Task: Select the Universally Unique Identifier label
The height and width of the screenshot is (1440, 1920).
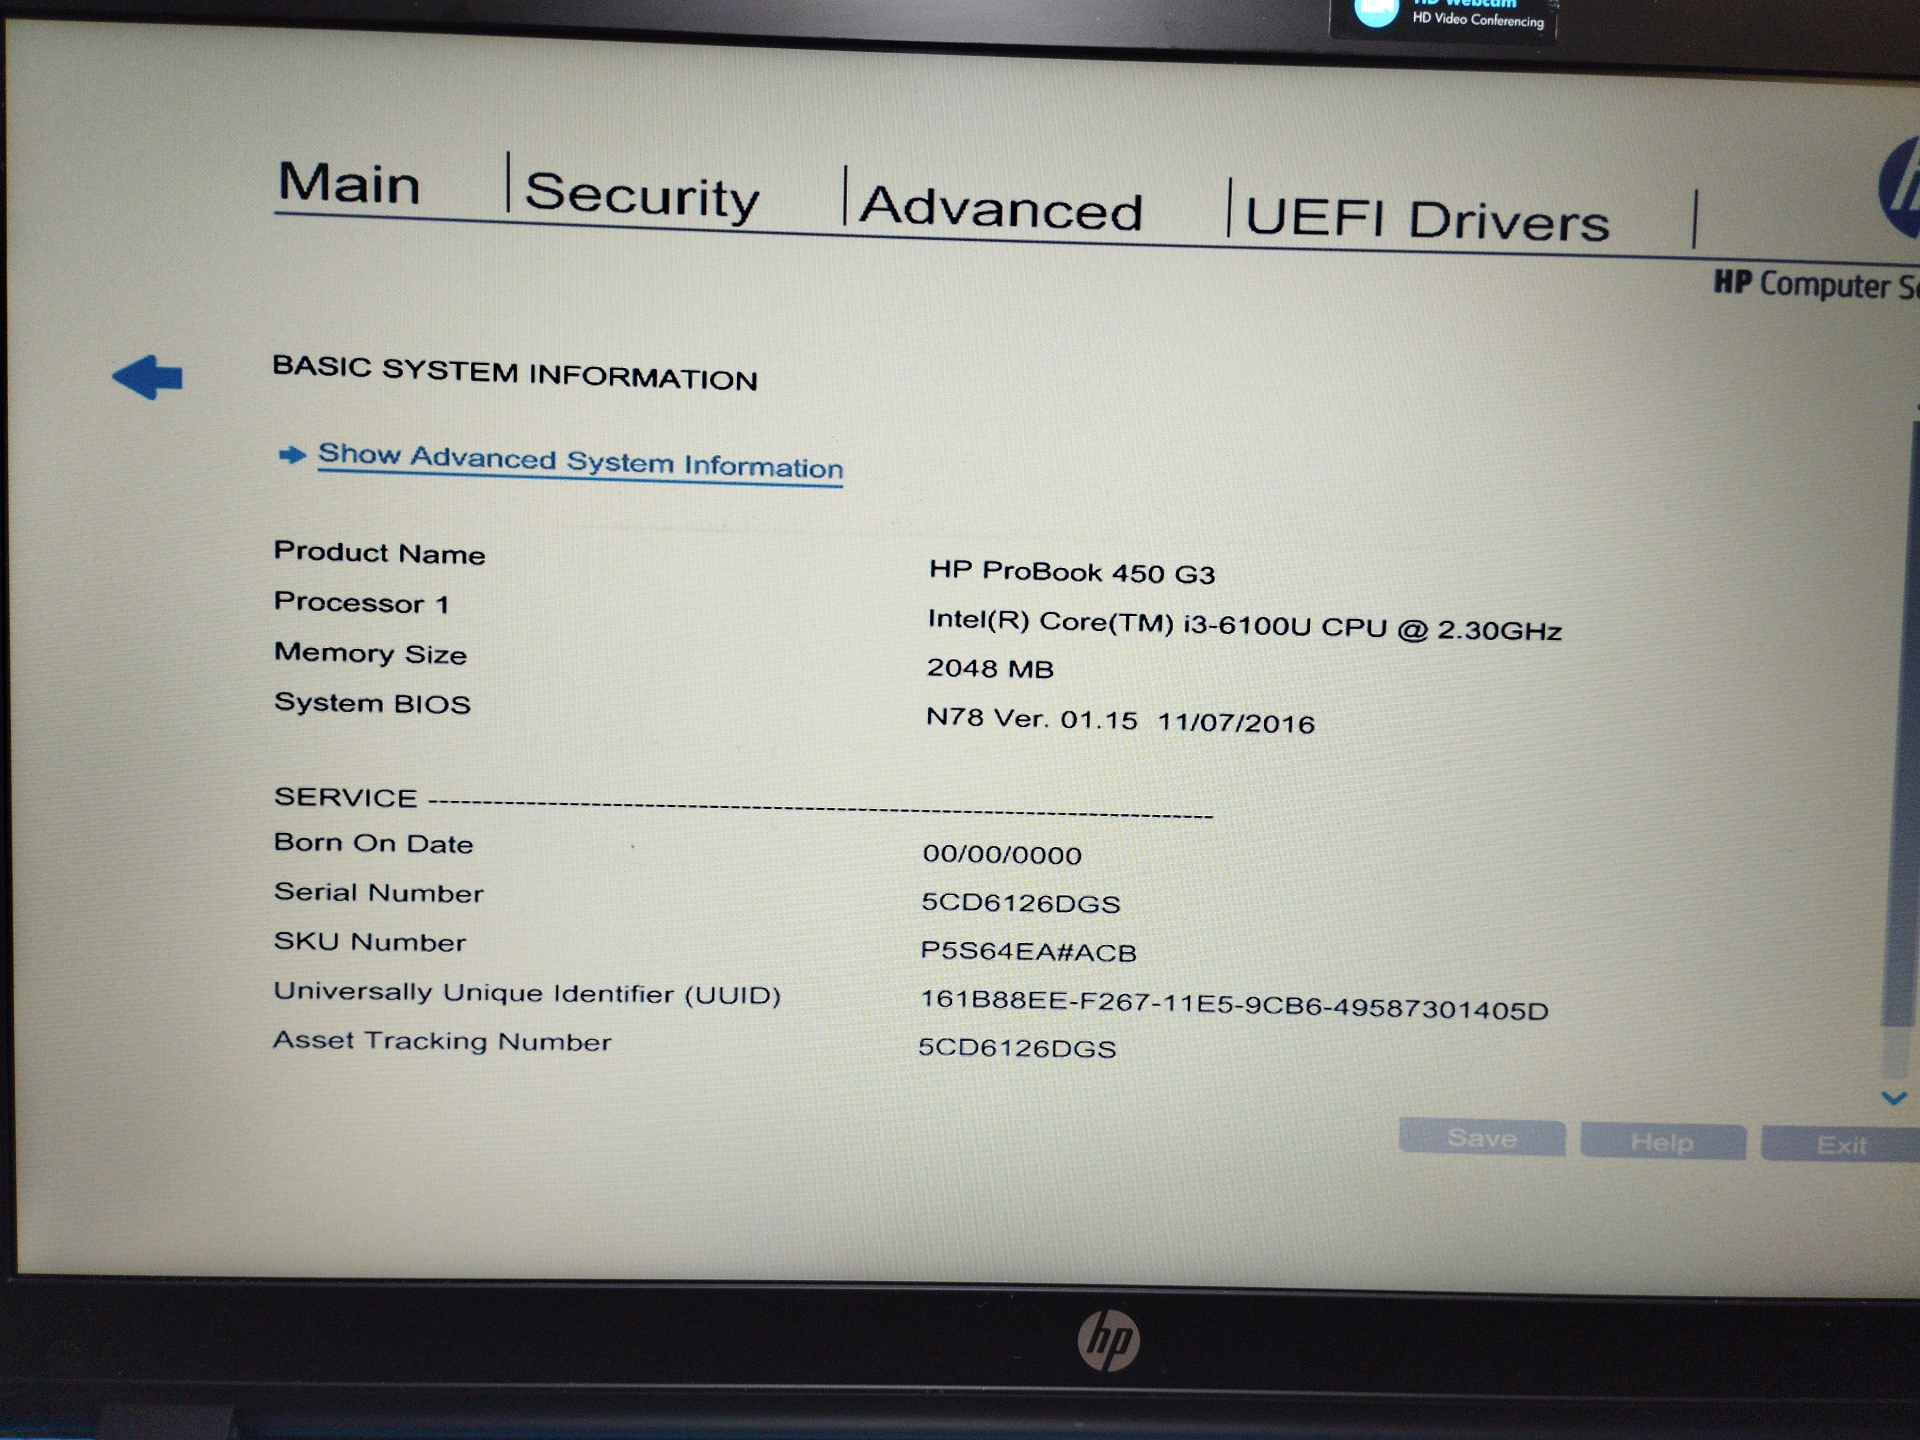Action: coord(527,993)
